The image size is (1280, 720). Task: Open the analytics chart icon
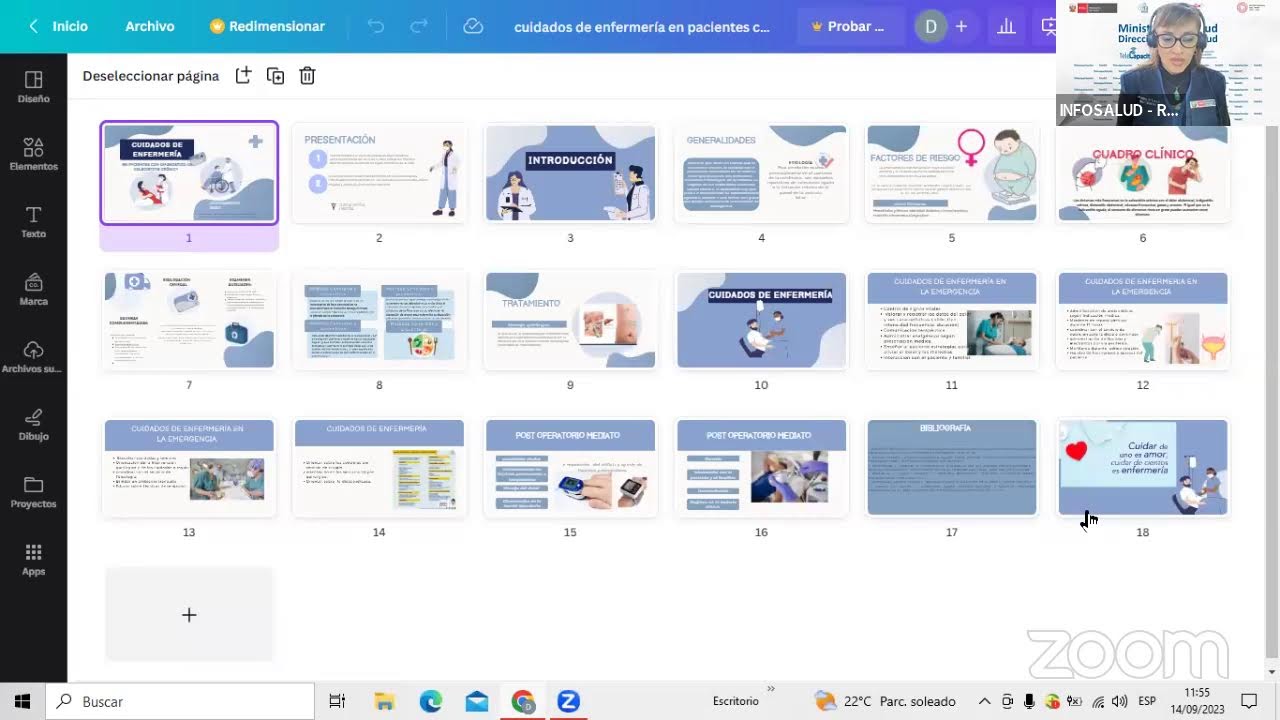pos(1006,26)
